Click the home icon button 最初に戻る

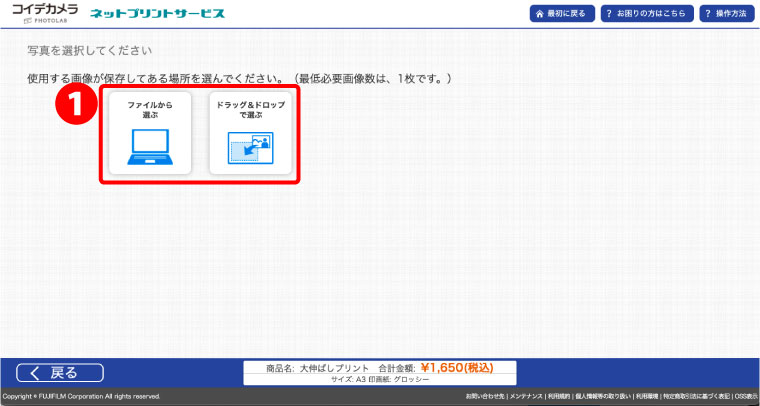tap(564, 14)
